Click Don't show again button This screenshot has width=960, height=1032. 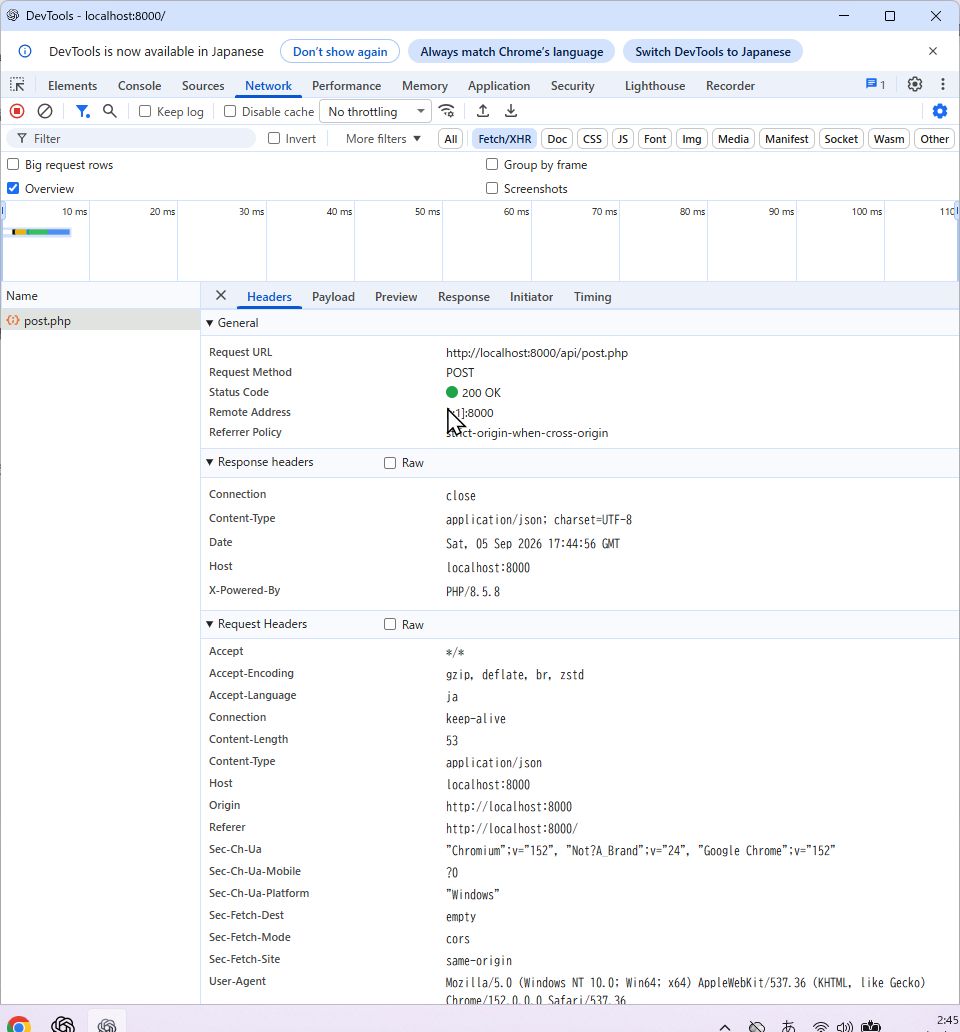340,51
